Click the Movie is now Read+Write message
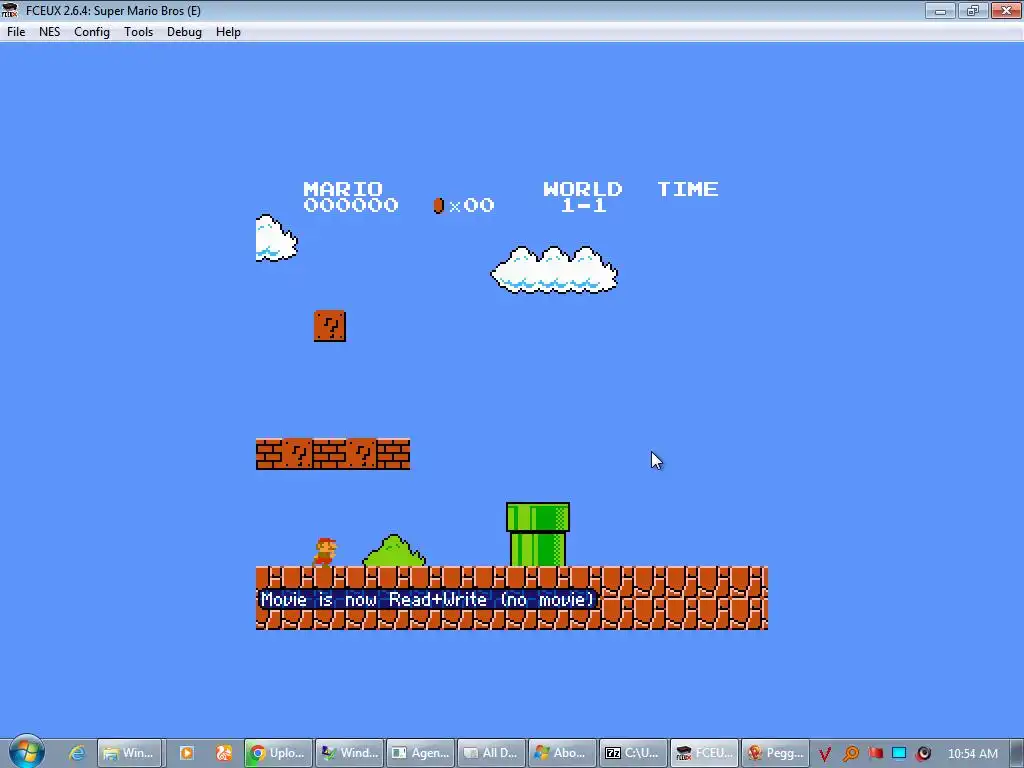 [x=428, y=600]
